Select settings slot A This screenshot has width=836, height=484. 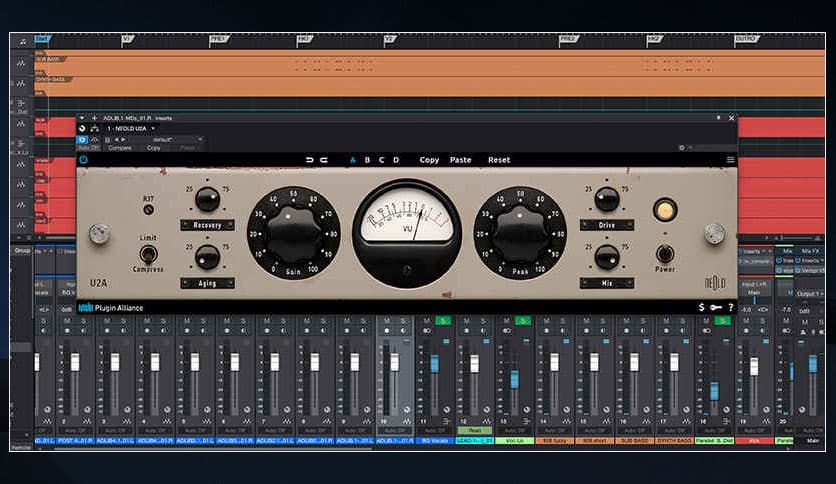(x=352, y=160)
